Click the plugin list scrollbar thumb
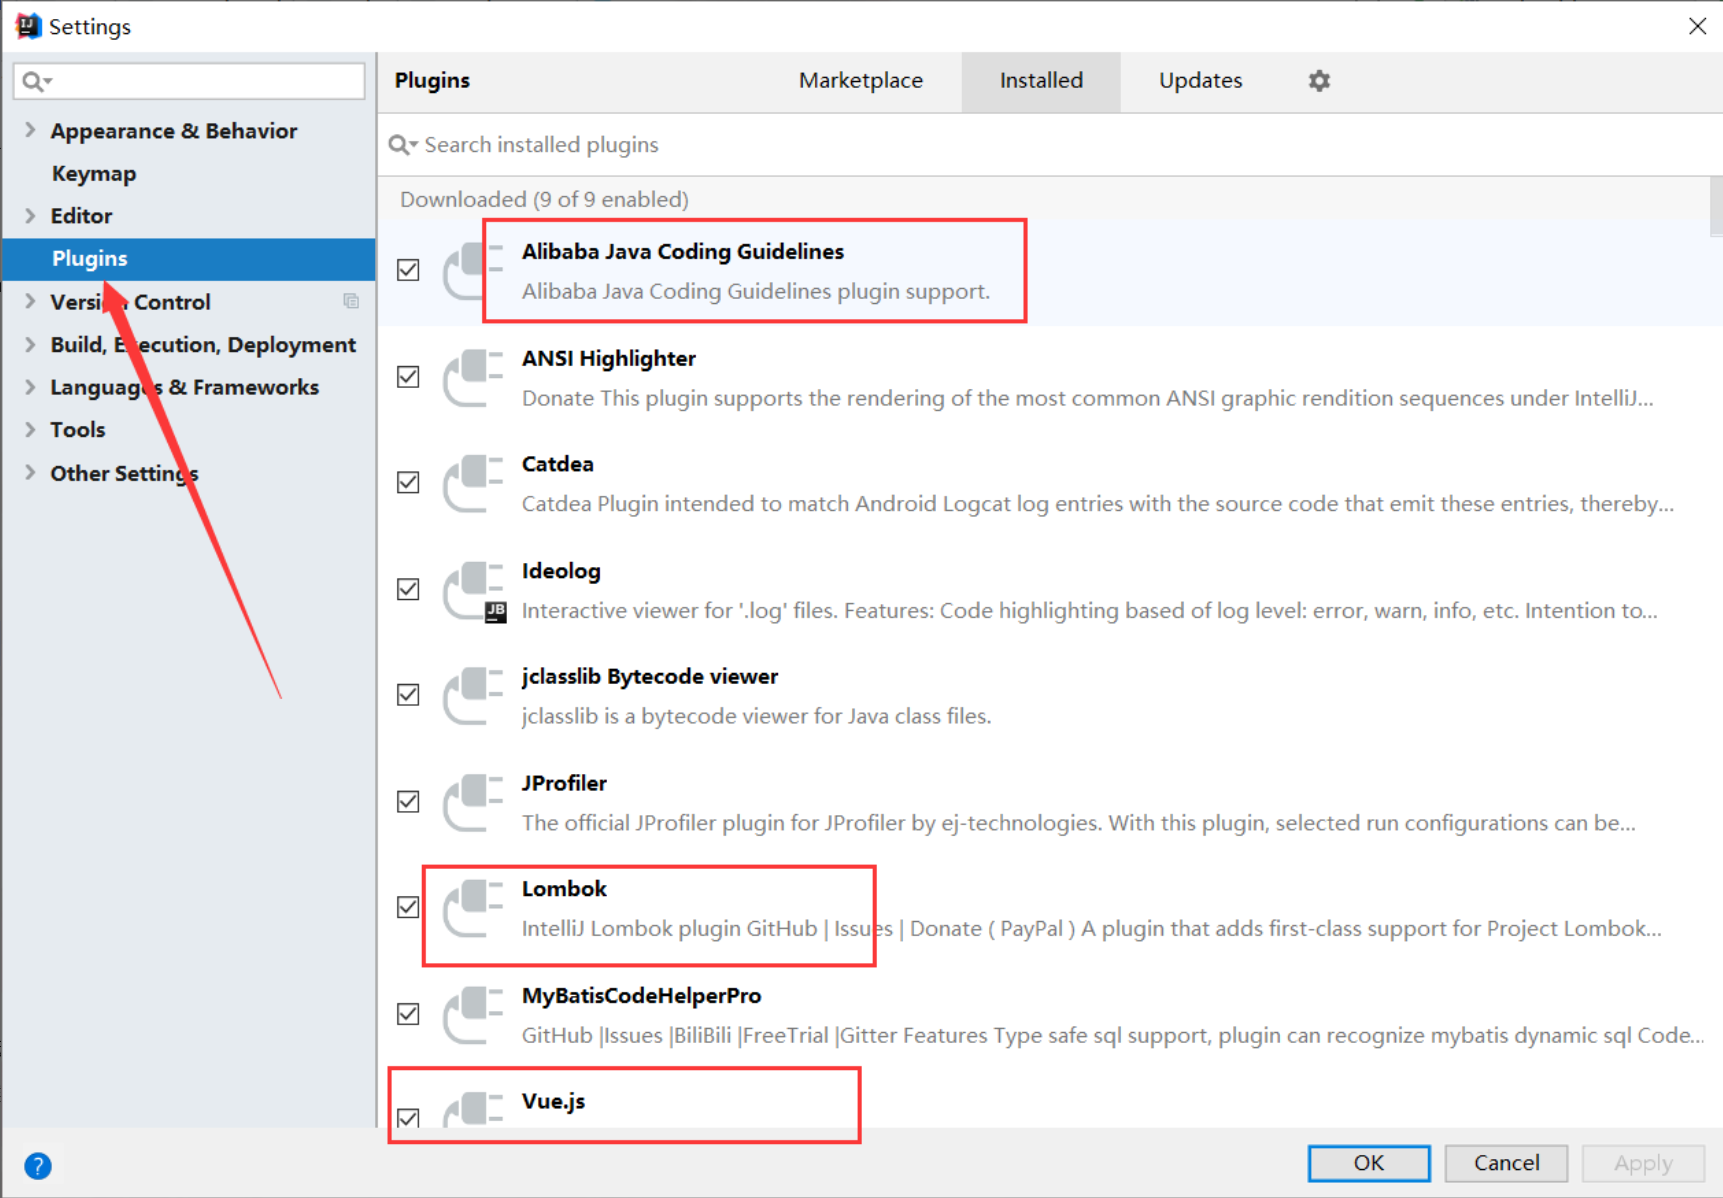Image resolution: width=1723 pixels, height=1198 pixels. pos(1716,207)
